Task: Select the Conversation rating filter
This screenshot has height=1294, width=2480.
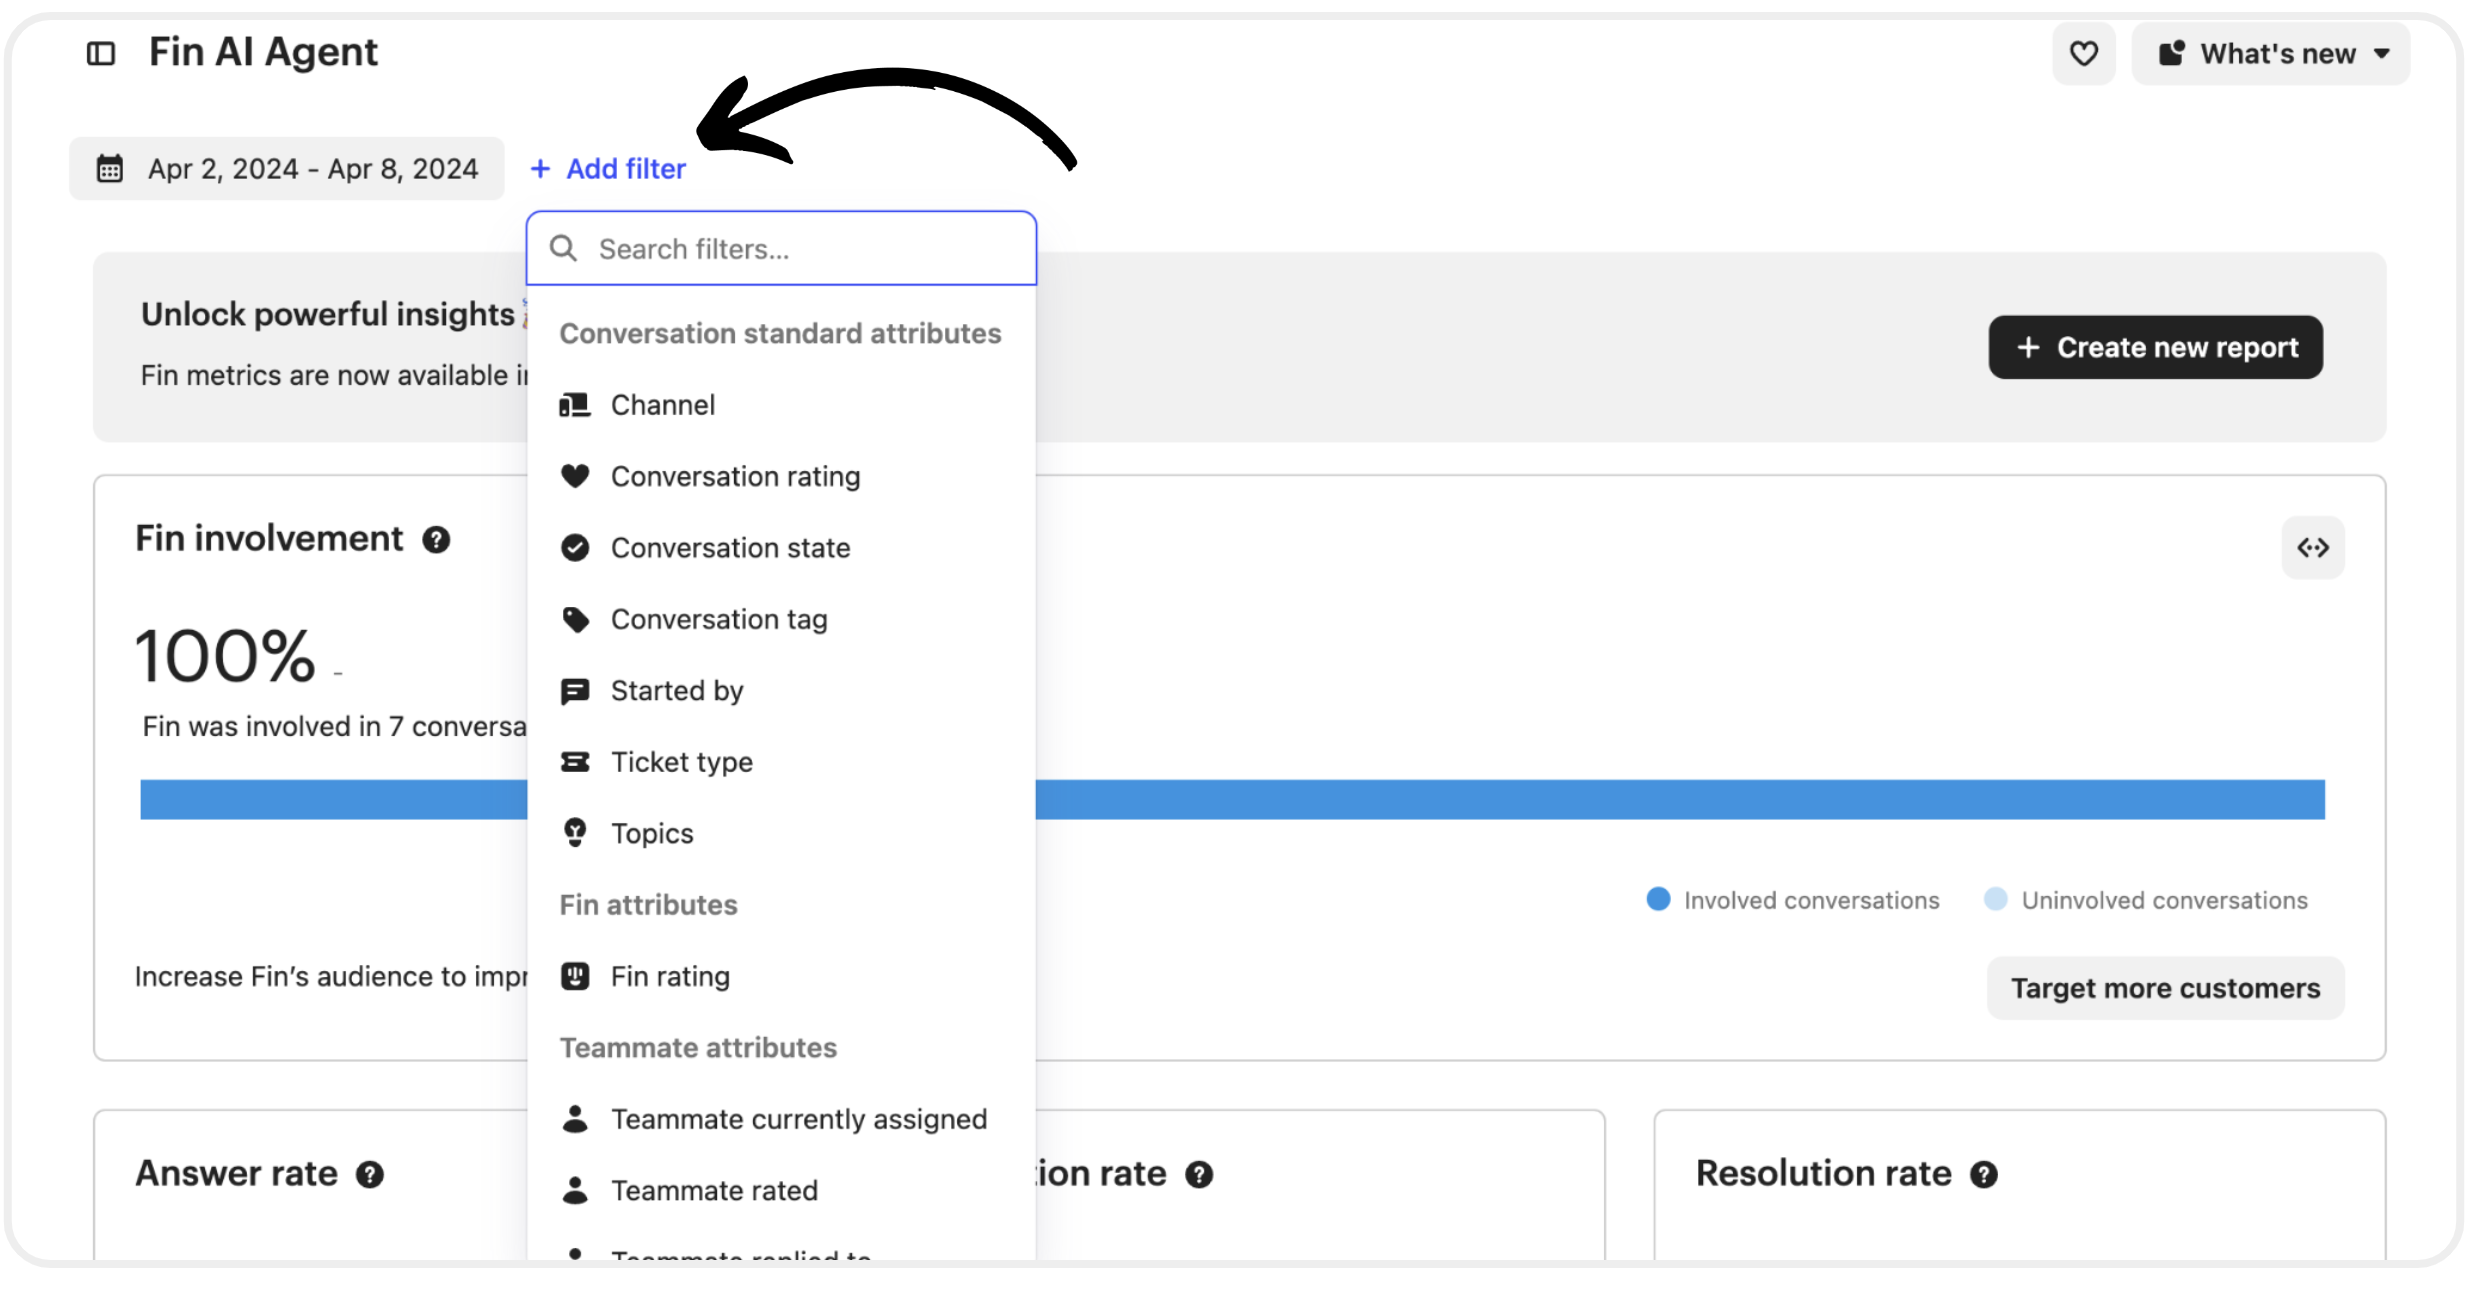Action: click(781, 476)
